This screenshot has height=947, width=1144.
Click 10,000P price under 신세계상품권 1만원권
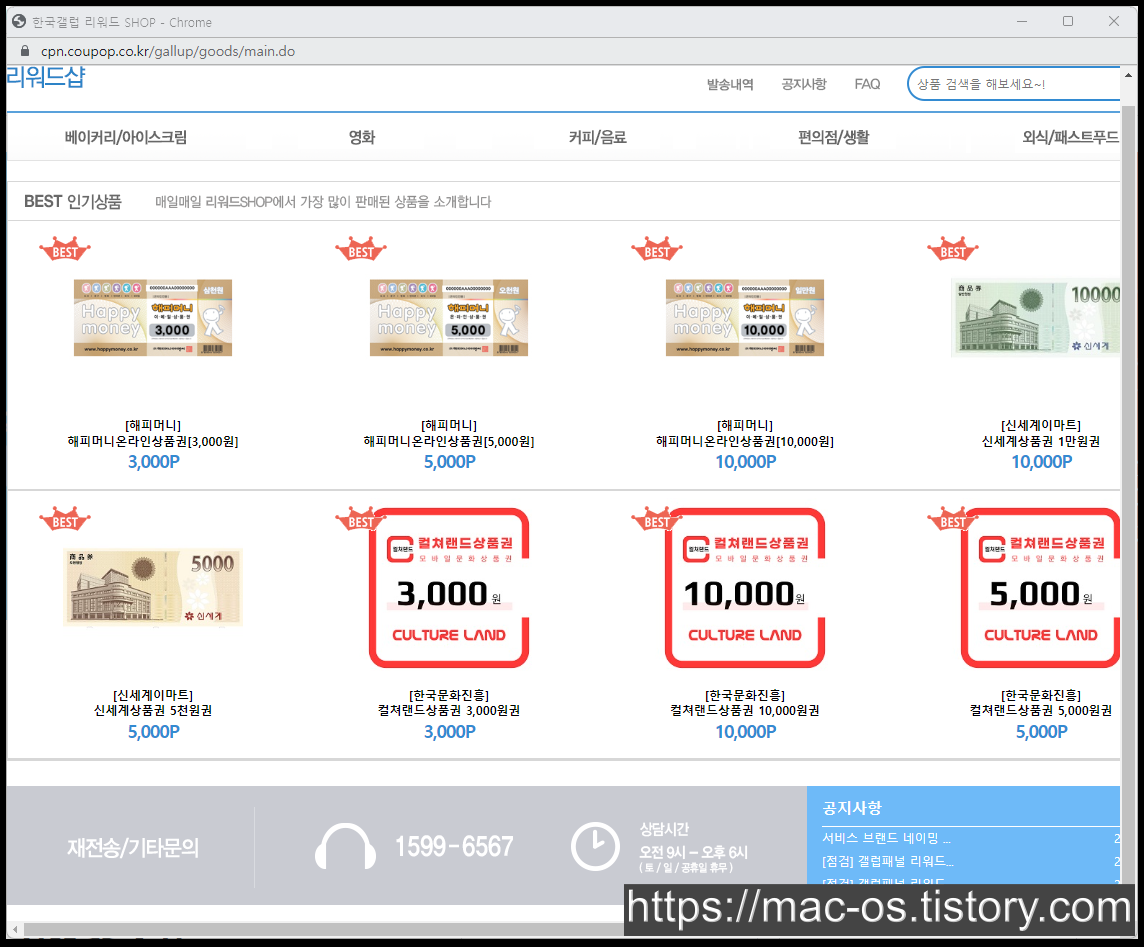(1041, 462)
